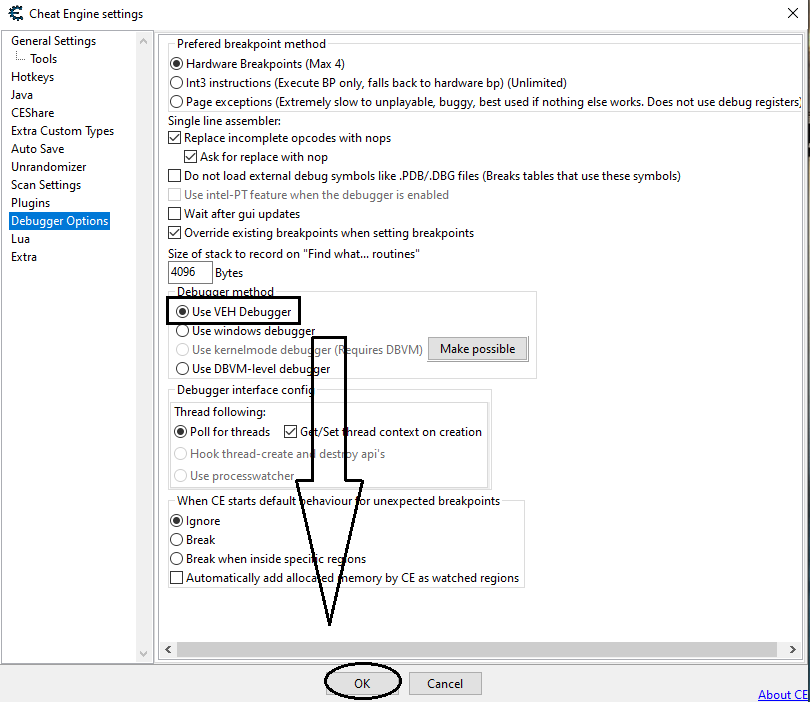The width and height of the screenshot is (810, 702).
Task: Click the Cheat Engine logo icon in title bar
Action: click(x=16, y=13)
